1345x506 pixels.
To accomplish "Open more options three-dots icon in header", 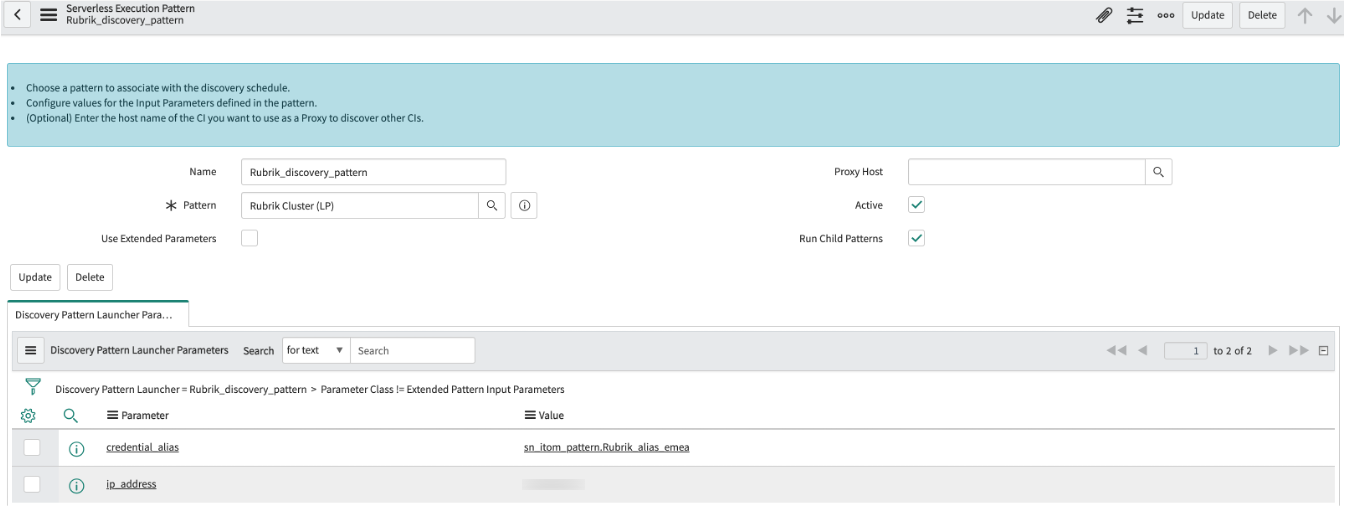I will coord(1165,15).
